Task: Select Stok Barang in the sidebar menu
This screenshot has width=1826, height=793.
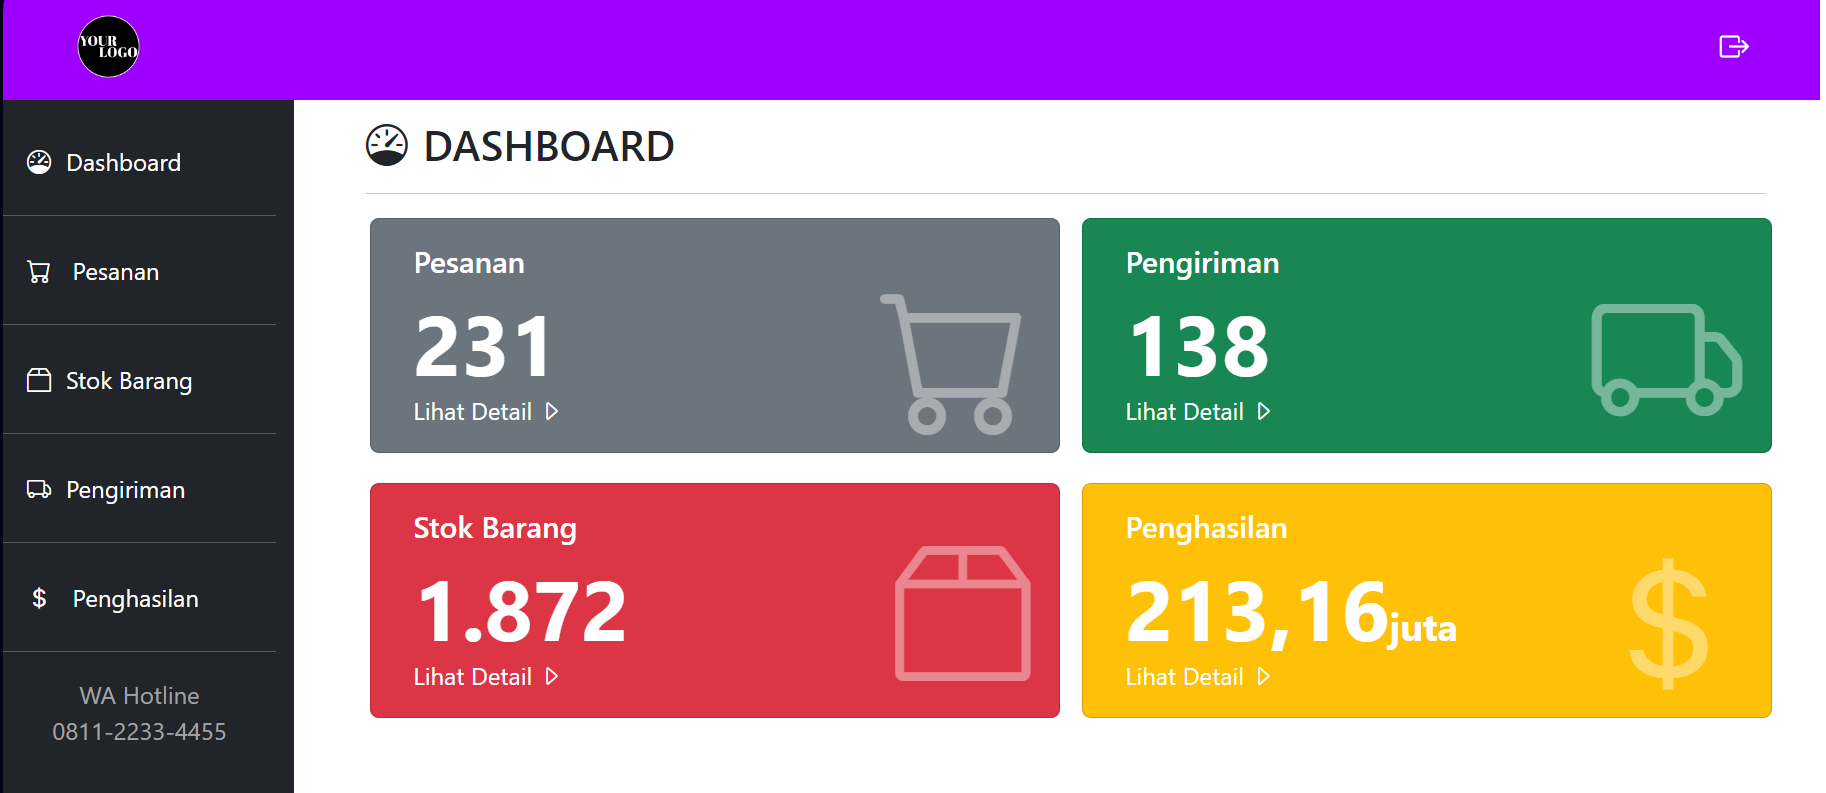Action: (140, 380)
